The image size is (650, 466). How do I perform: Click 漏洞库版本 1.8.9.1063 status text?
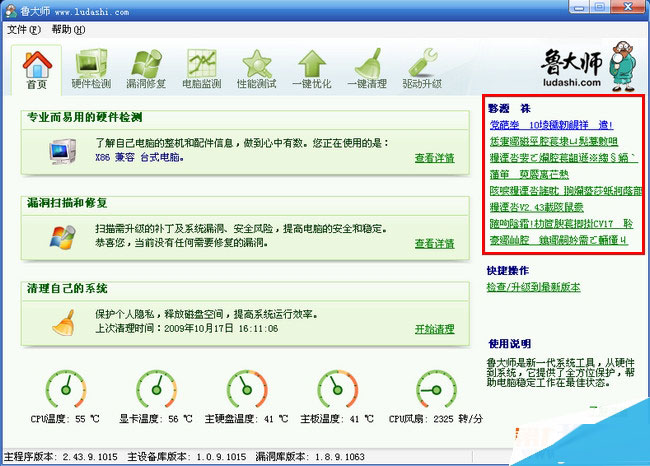[x=310, y=457]
